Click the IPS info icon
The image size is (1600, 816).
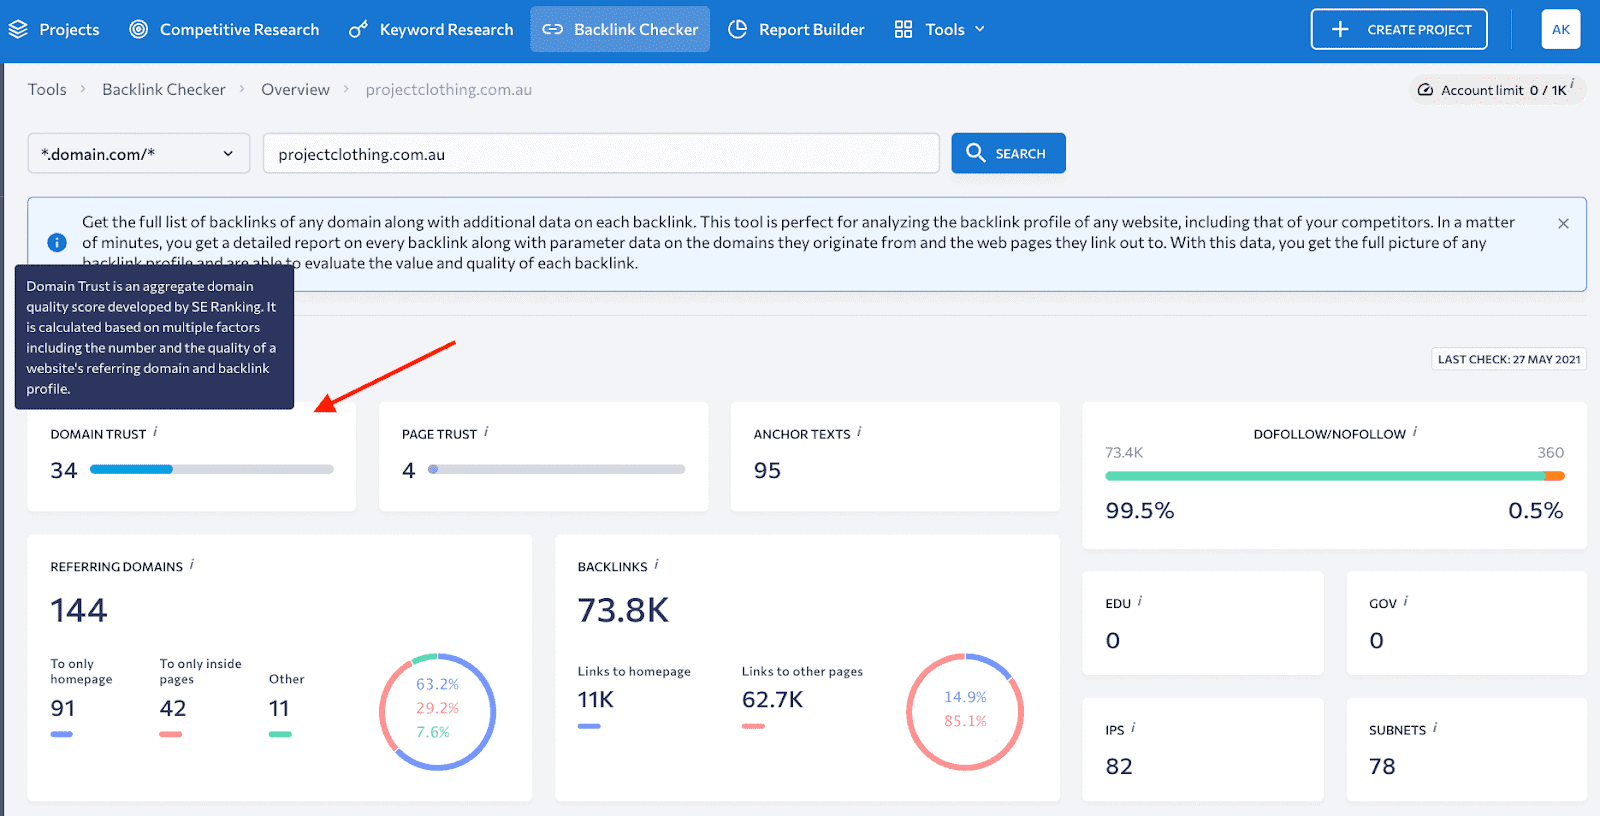click(1133, 728)
